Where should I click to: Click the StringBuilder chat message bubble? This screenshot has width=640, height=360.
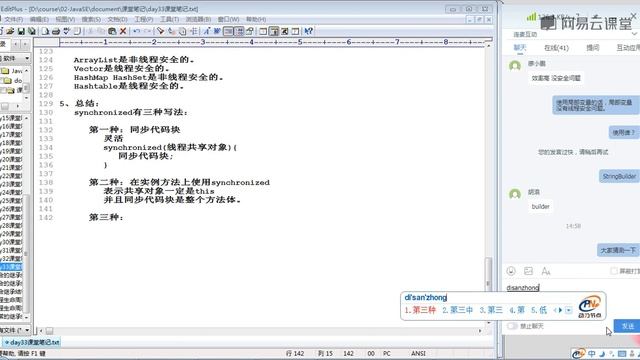[x=619, y=176]
